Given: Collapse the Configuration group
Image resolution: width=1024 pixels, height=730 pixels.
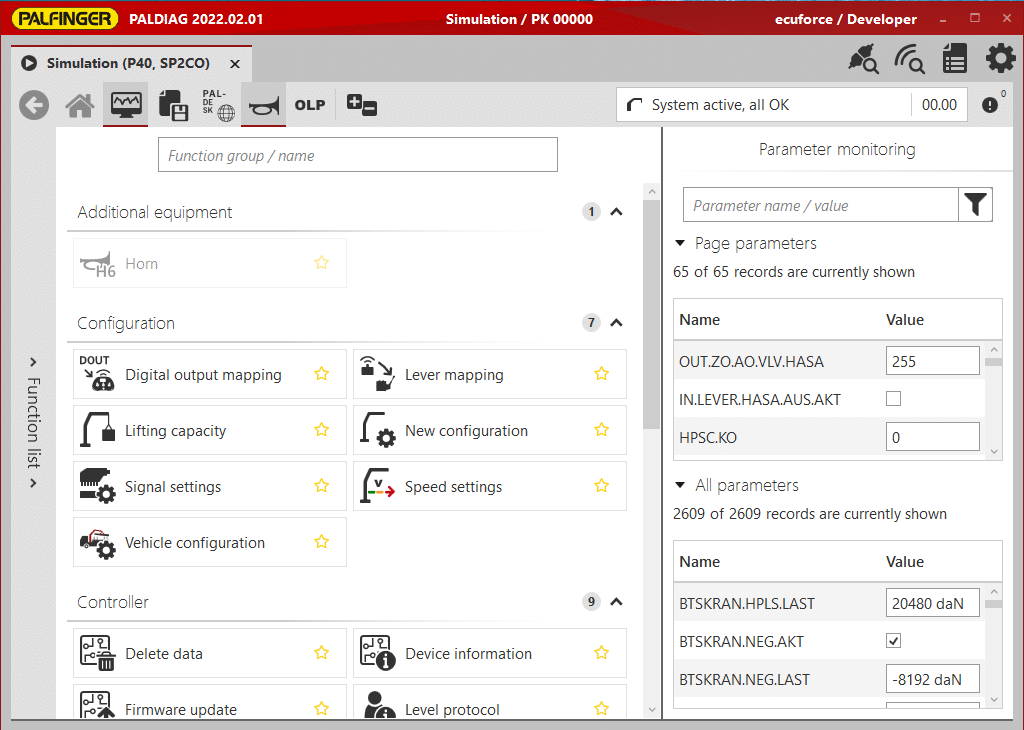Looking at the screenshot, I should point(617,323).
